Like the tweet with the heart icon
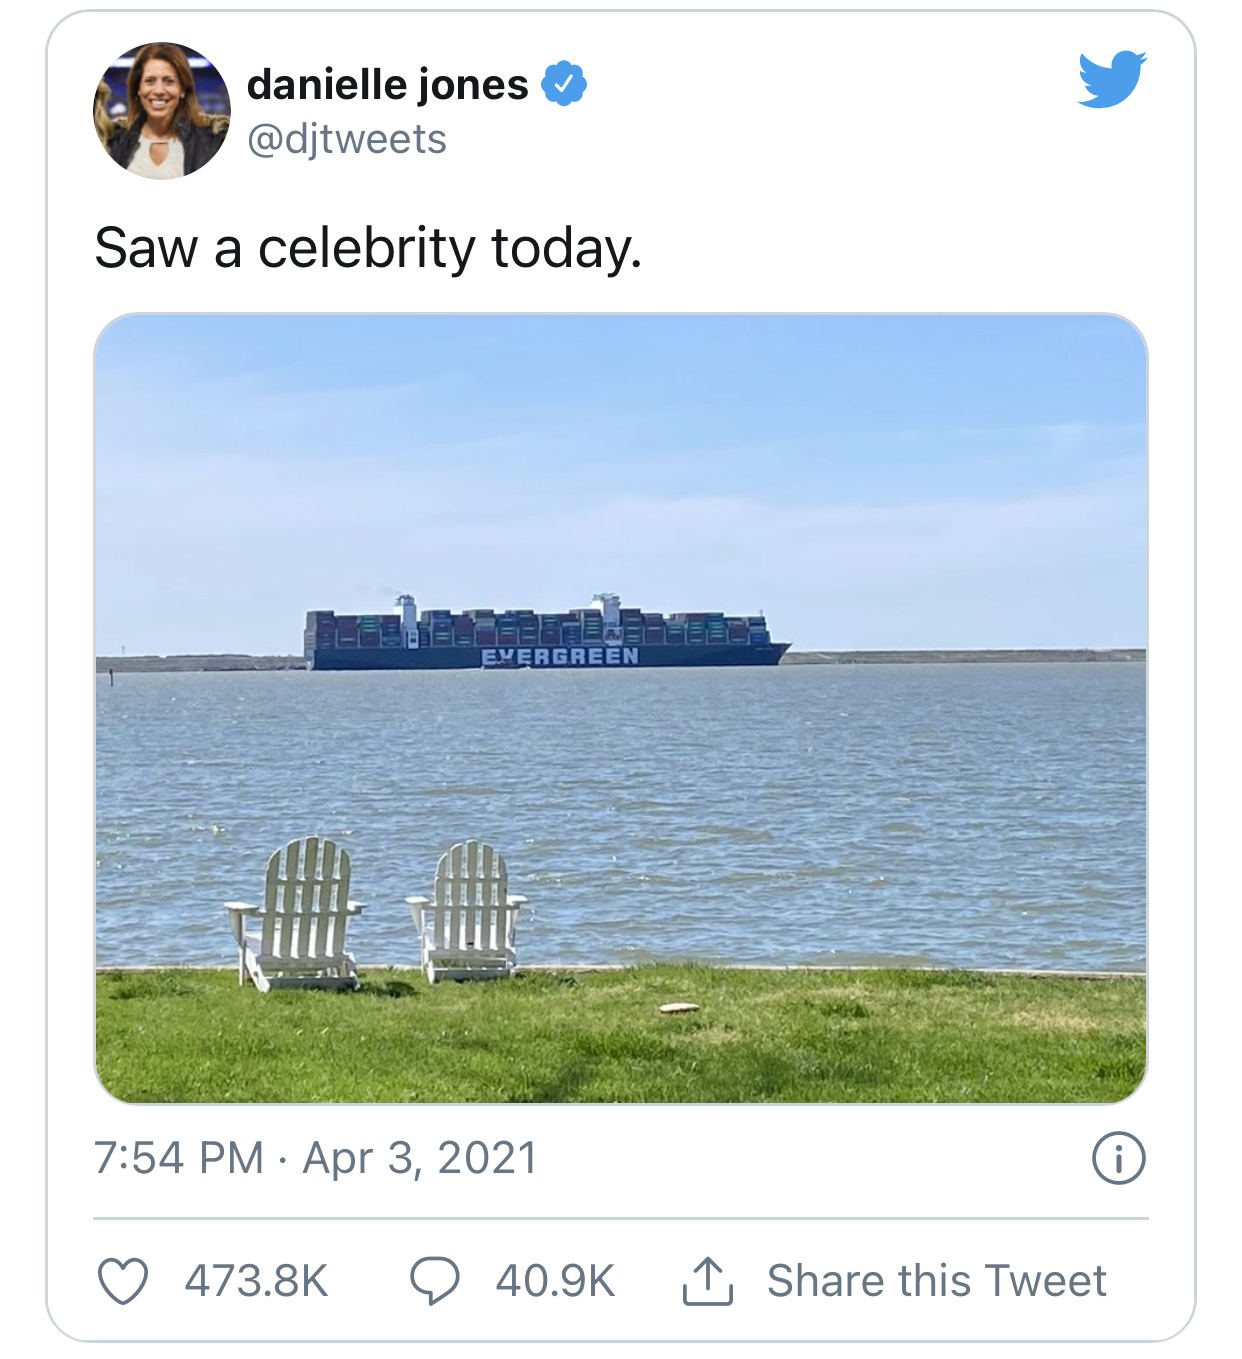The image size is (1242, 1359). click(x=123, y=1281)
